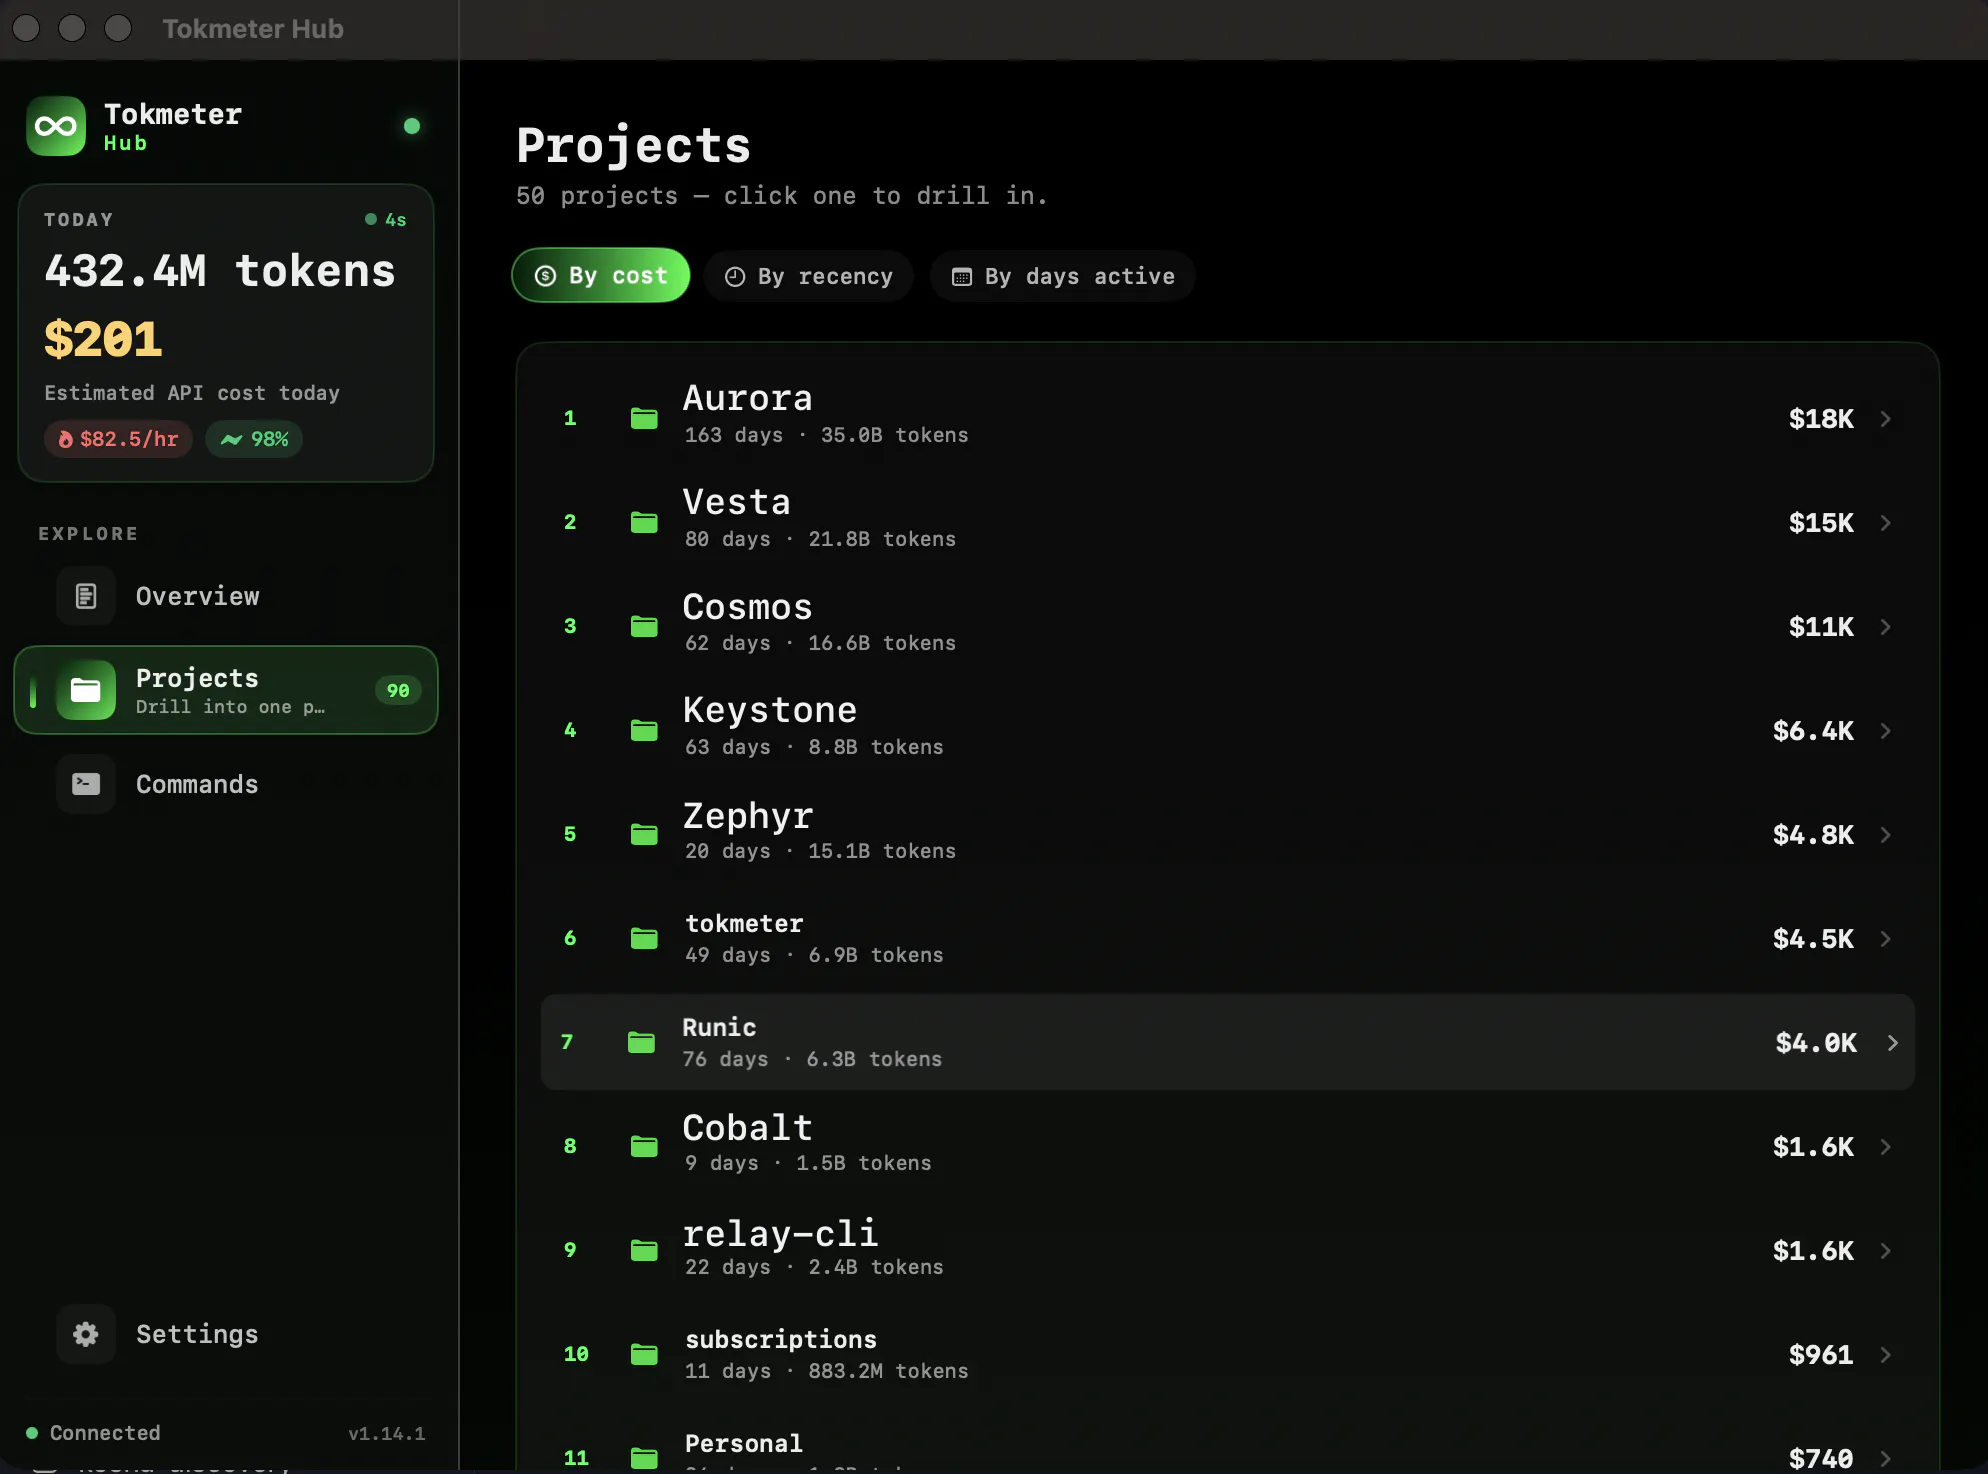Expand Runic row chevron
1988x1474 pixels.
pos(1892,1042)
